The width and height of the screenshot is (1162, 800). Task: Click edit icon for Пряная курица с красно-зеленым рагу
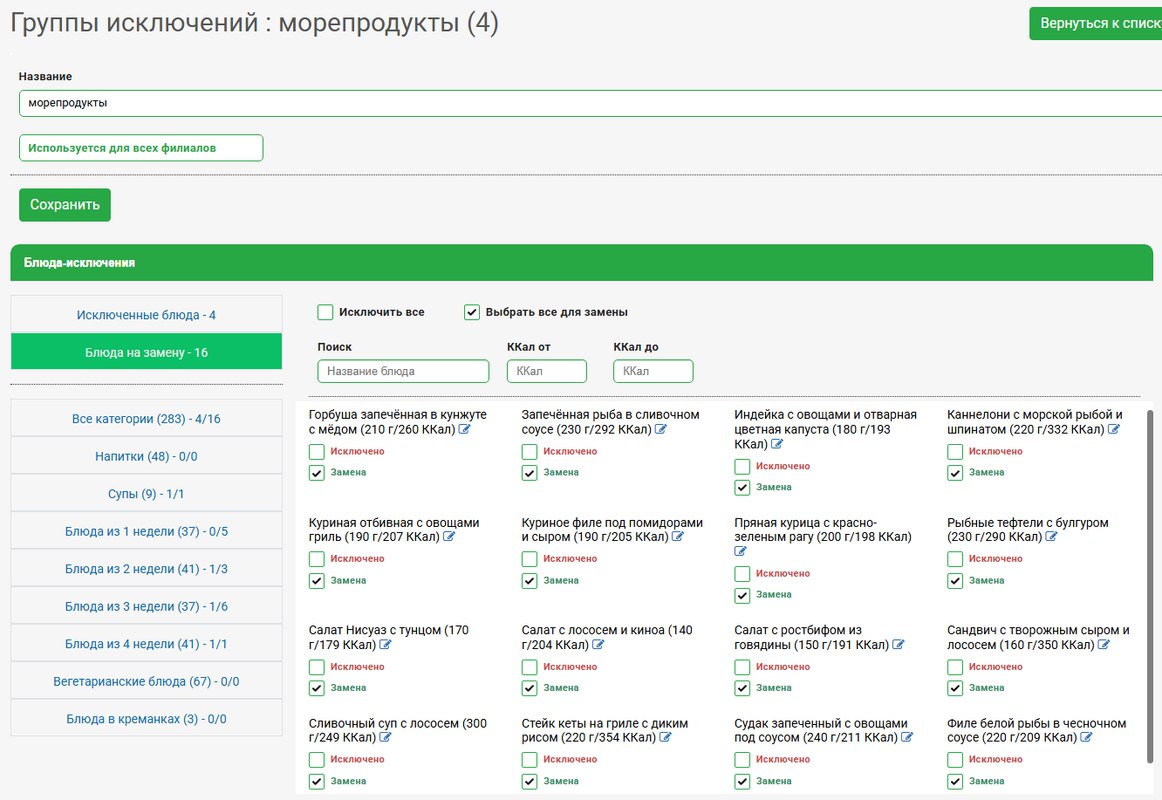(x=741, y=552)
